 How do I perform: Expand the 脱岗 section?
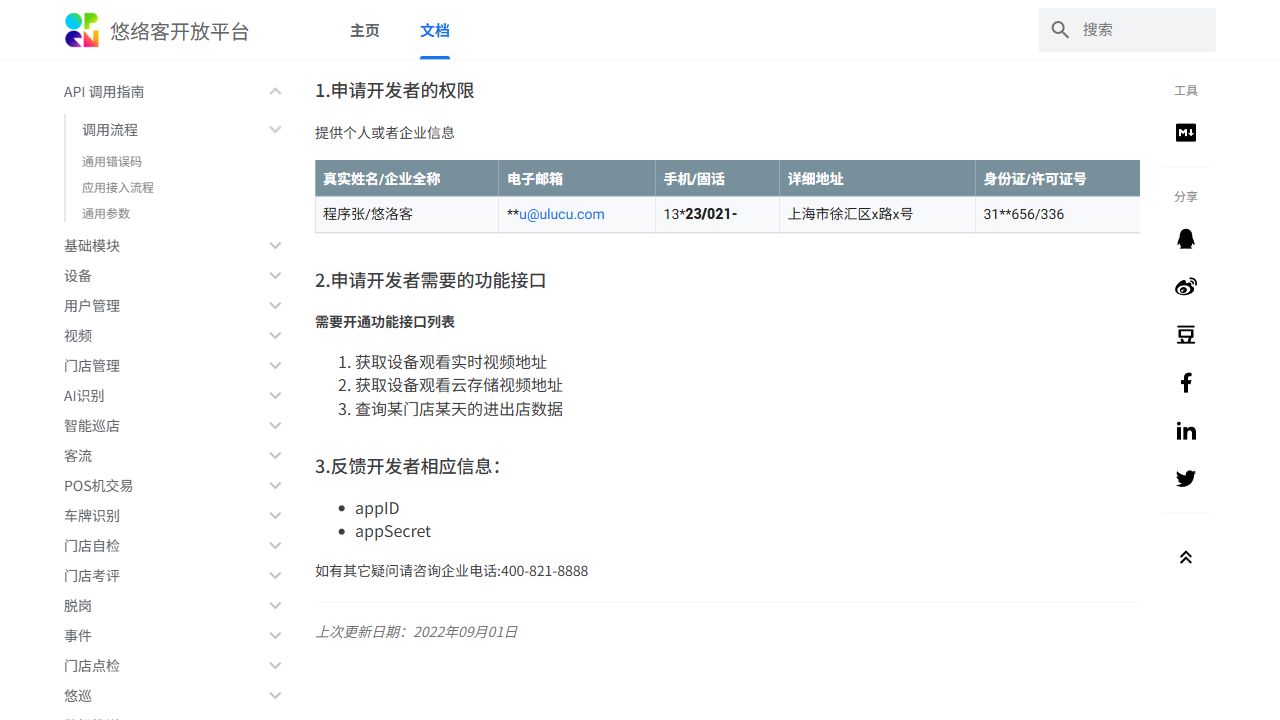[275, 606]
